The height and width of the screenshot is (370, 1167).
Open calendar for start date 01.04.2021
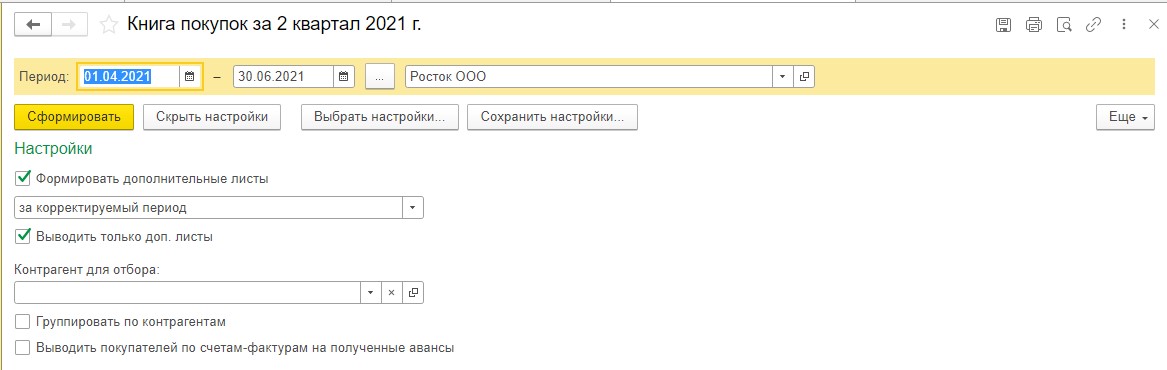pos(190,76)
